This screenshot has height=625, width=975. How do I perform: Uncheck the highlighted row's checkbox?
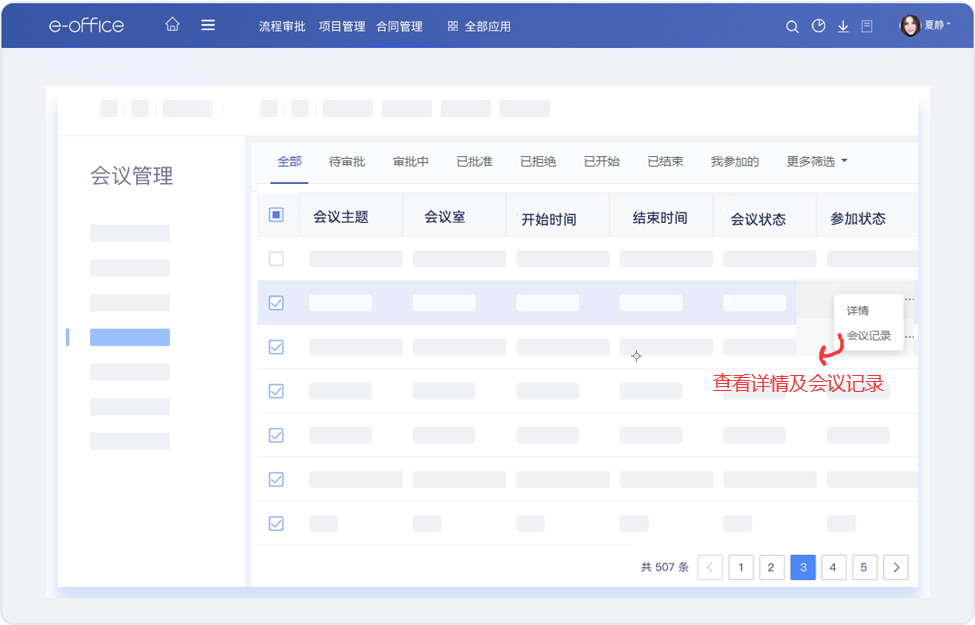pos(277,303)
